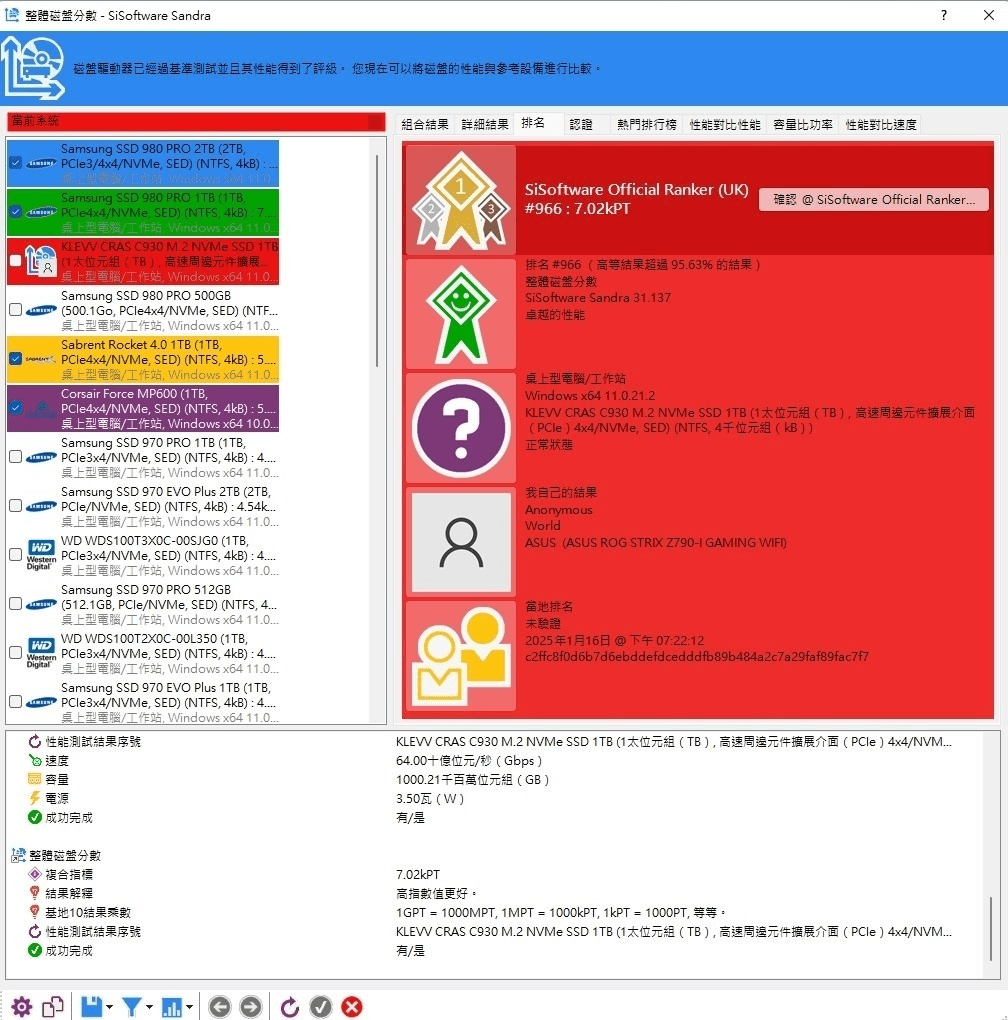The height and width of the screenshot is (1020, 1008).
Task: Check Samsung SSD 980 PRO 500GB
Action: point(16,310)
